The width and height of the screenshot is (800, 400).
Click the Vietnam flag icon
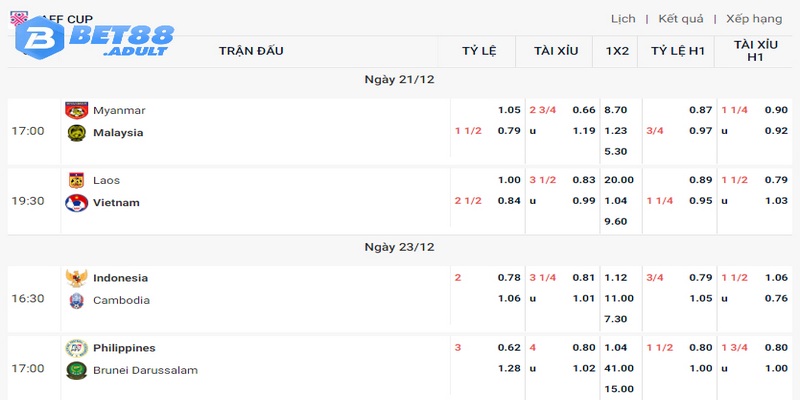(x=76, y=202)
